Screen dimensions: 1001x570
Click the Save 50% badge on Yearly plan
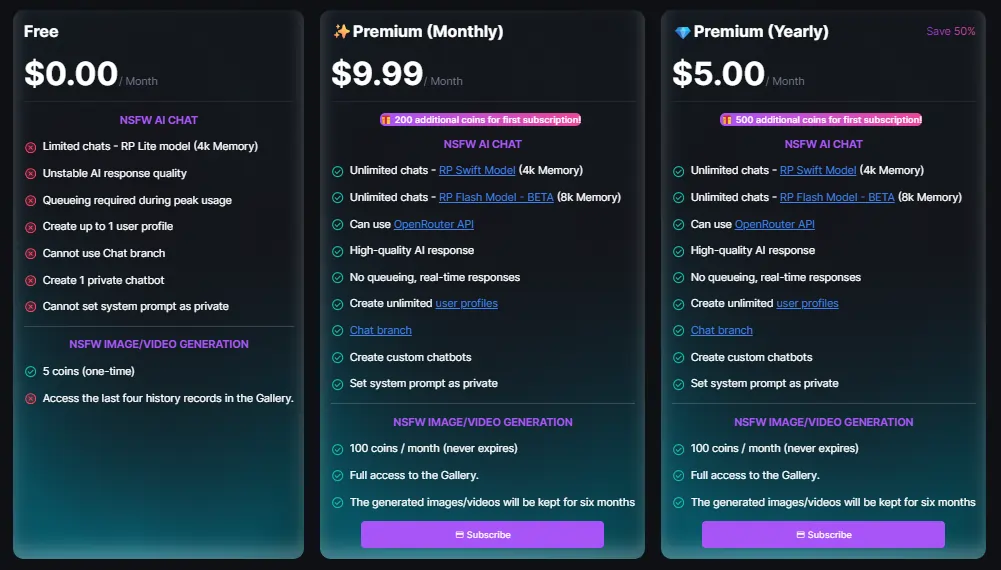pos(950,32)
